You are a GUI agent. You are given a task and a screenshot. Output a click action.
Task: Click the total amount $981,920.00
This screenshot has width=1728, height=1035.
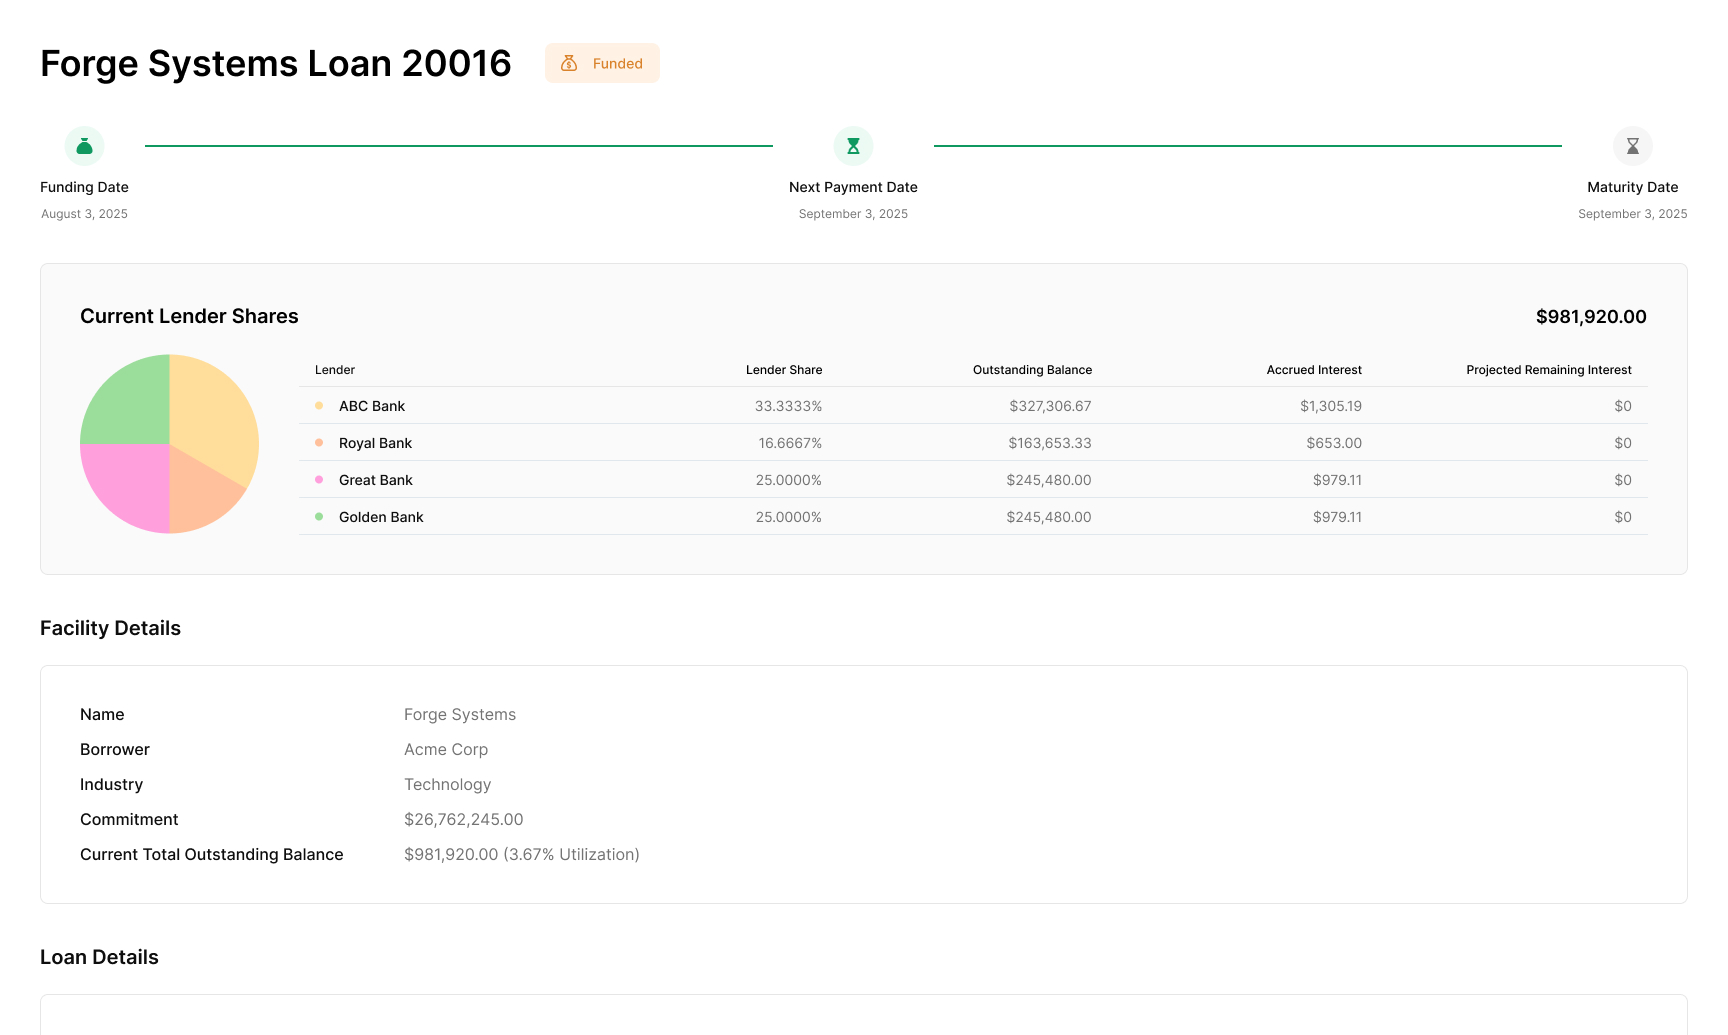point(1591,316)
